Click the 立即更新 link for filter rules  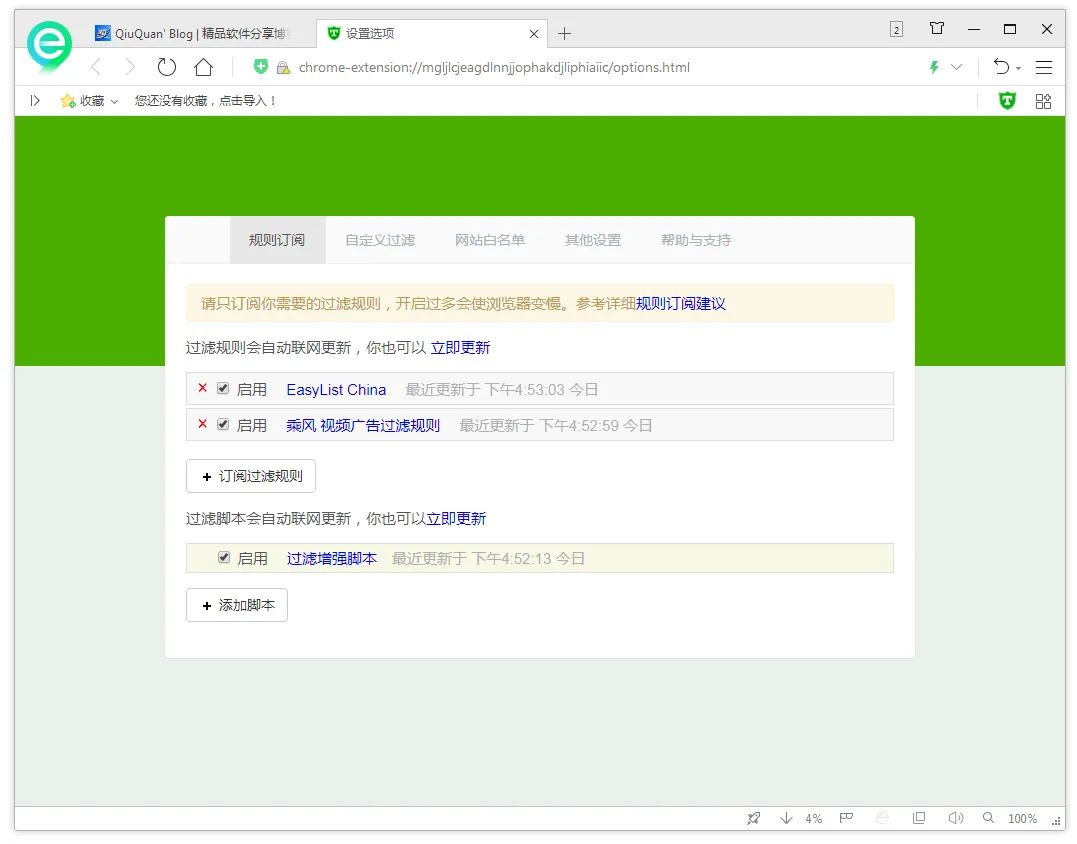(x=460, y=347)
